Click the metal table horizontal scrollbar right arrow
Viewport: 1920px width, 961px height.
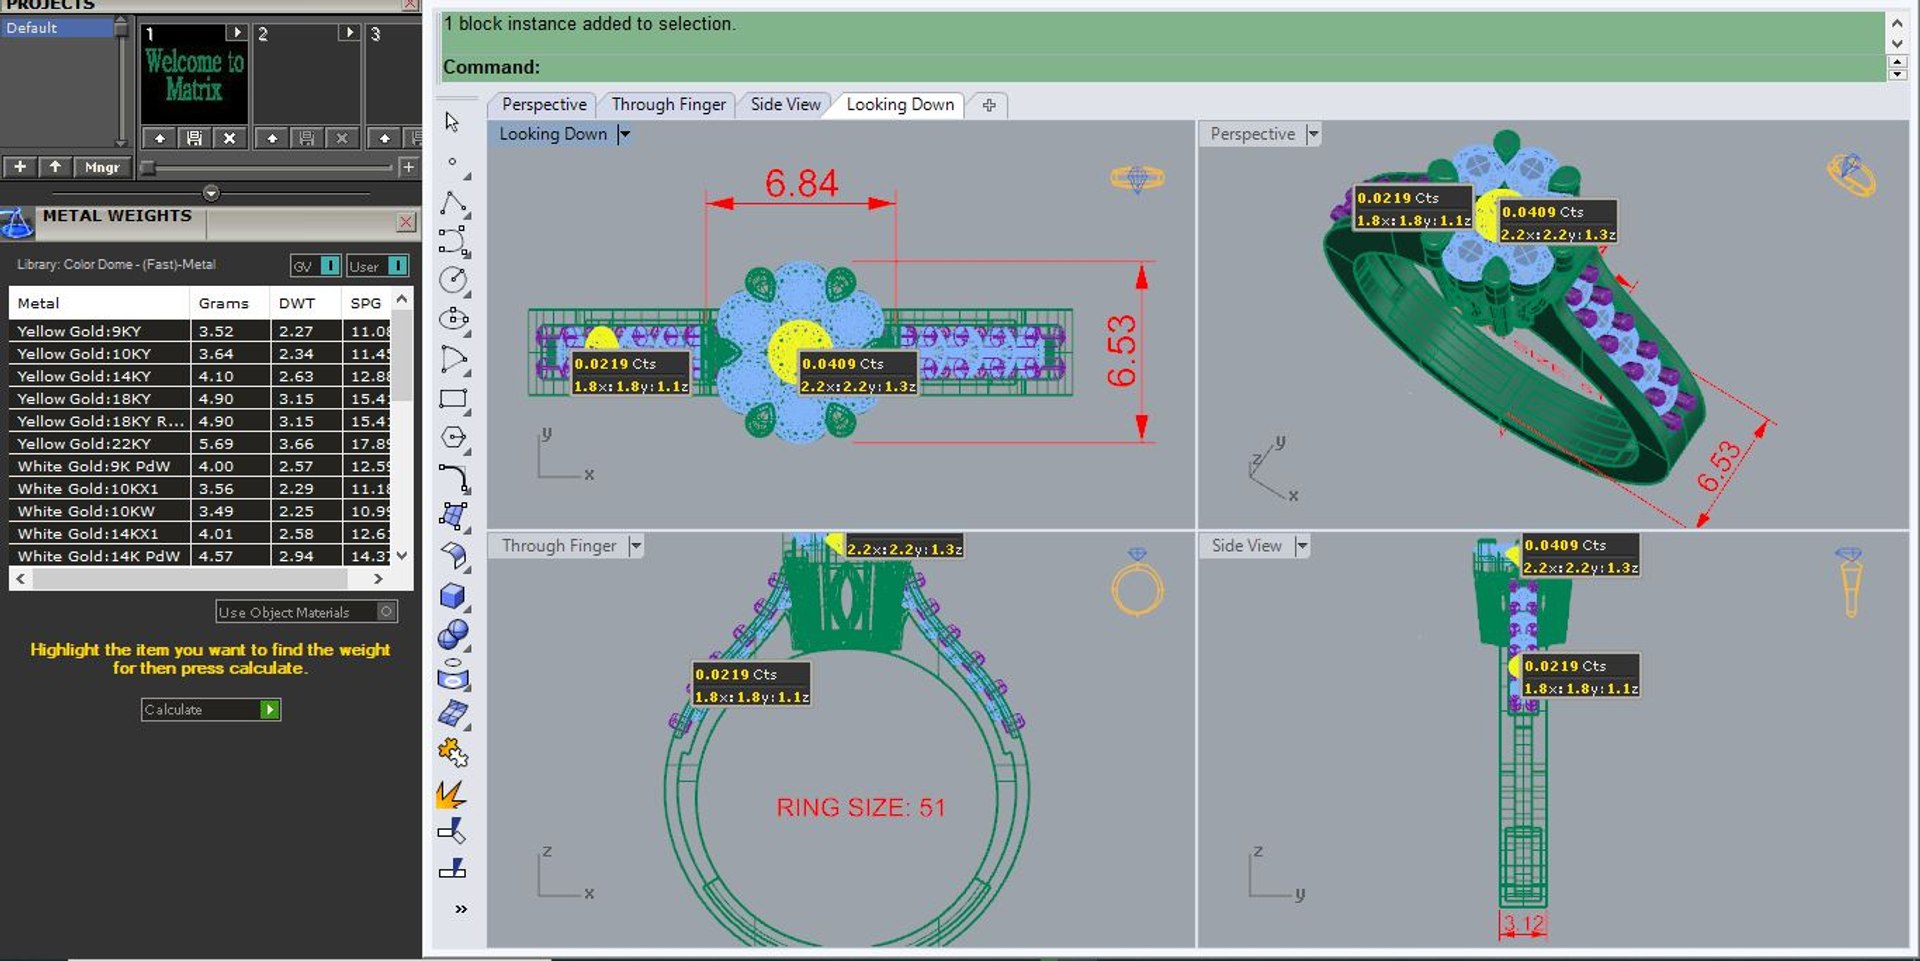click(x=378, y=578)
